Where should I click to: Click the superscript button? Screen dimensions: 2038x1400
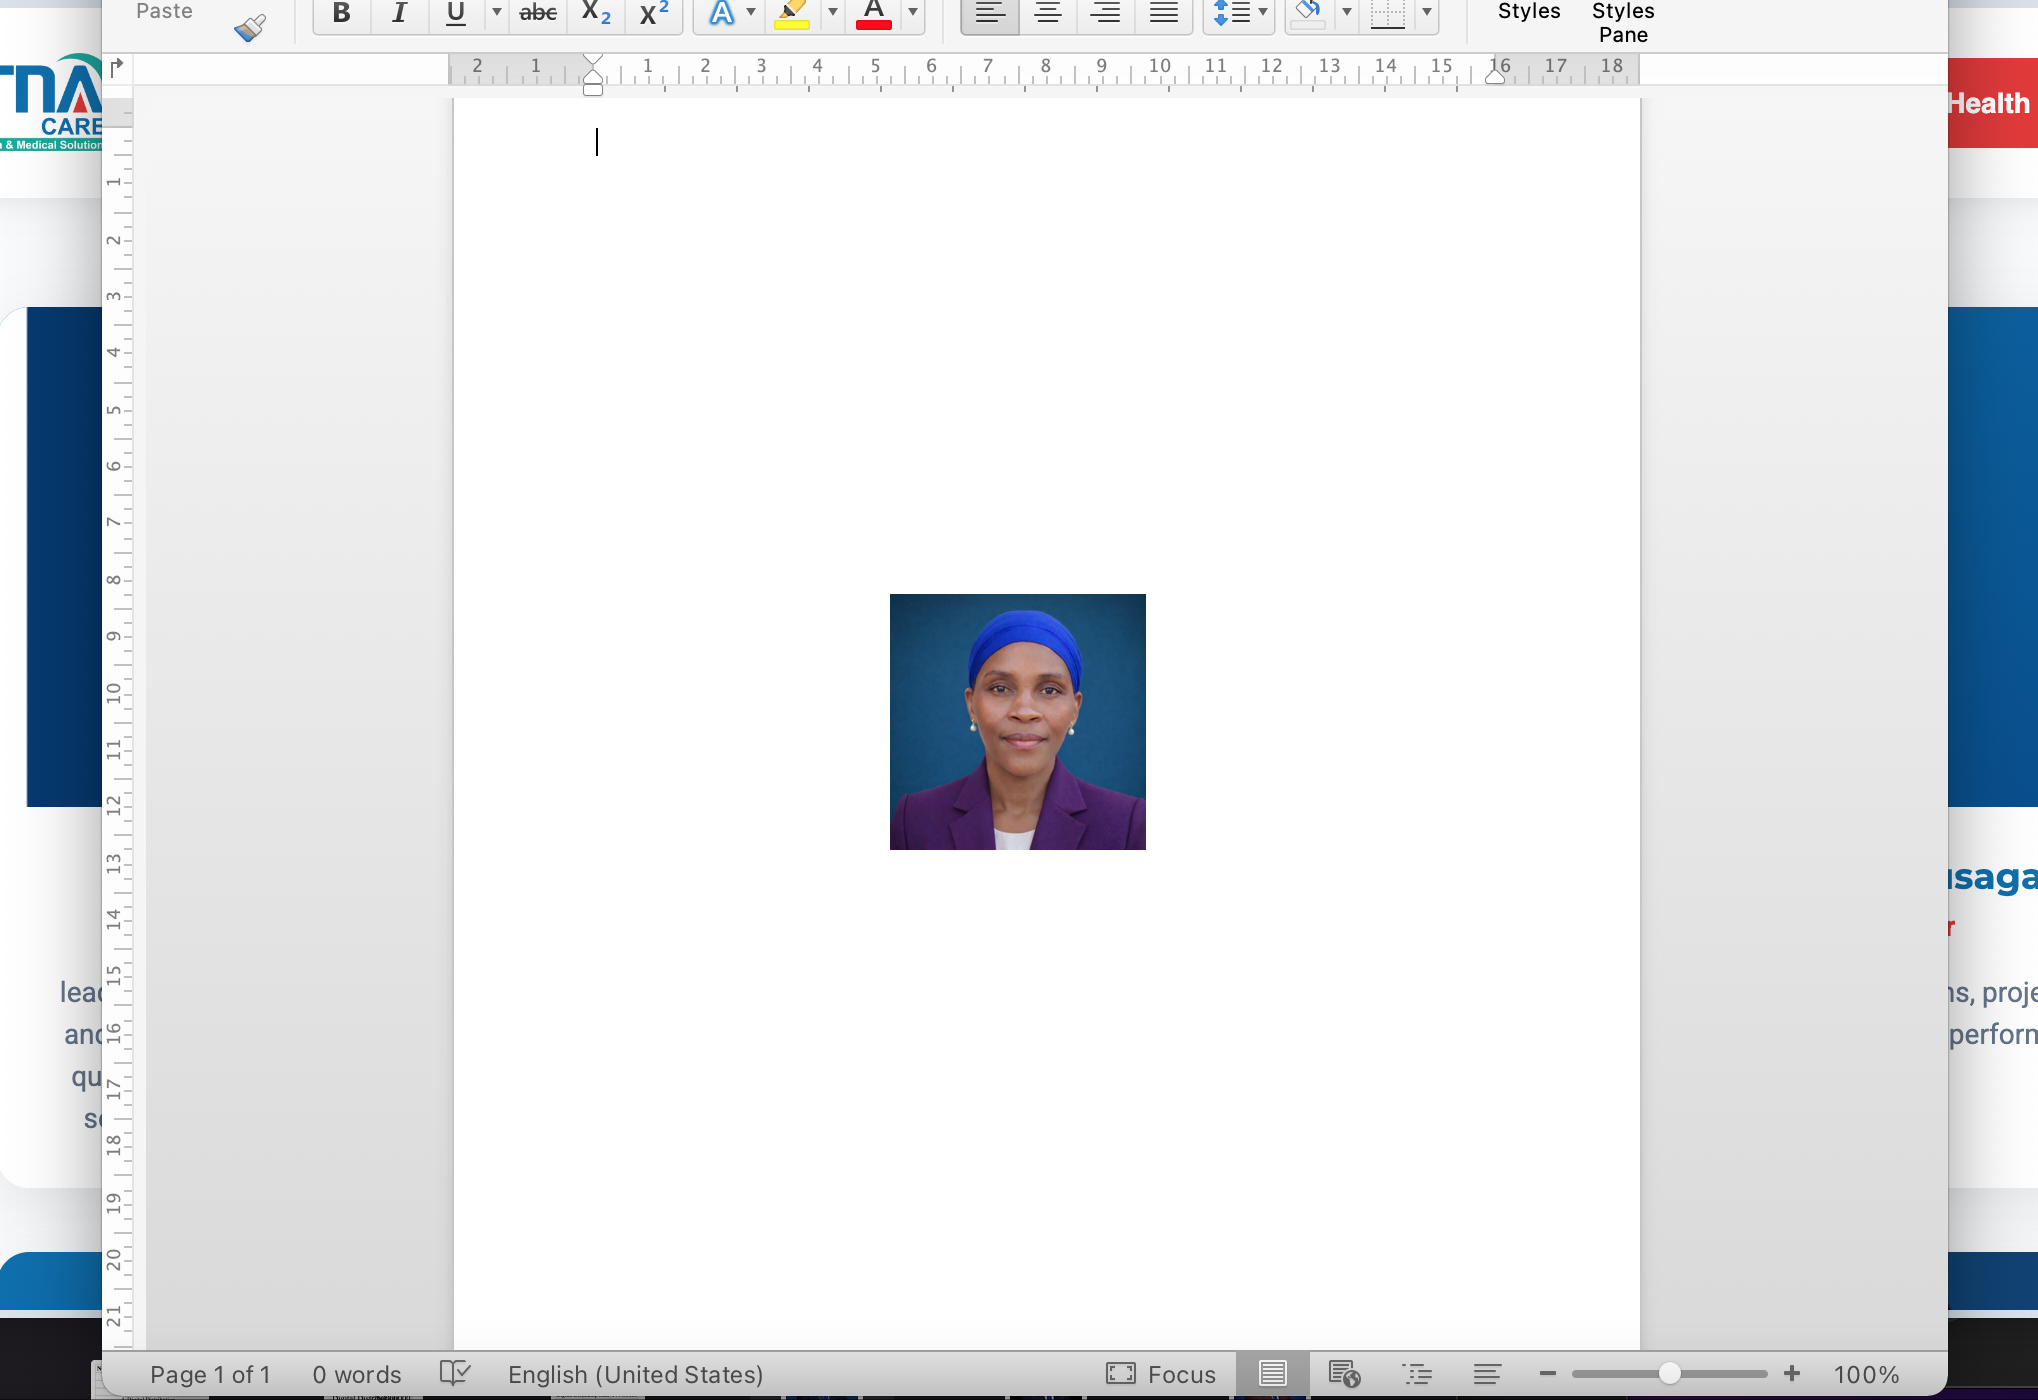coord(654,13)
